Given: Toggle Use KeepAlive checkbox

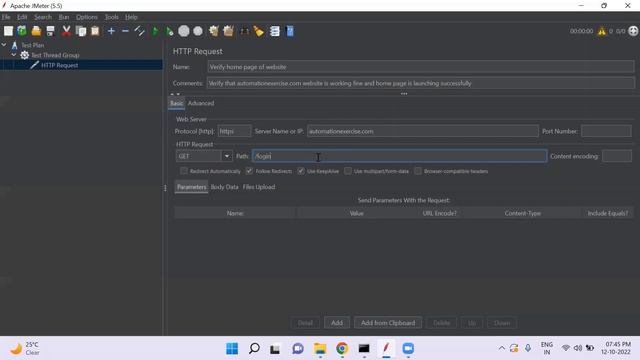Looking at the screenshot, I should tap(301, 171).
